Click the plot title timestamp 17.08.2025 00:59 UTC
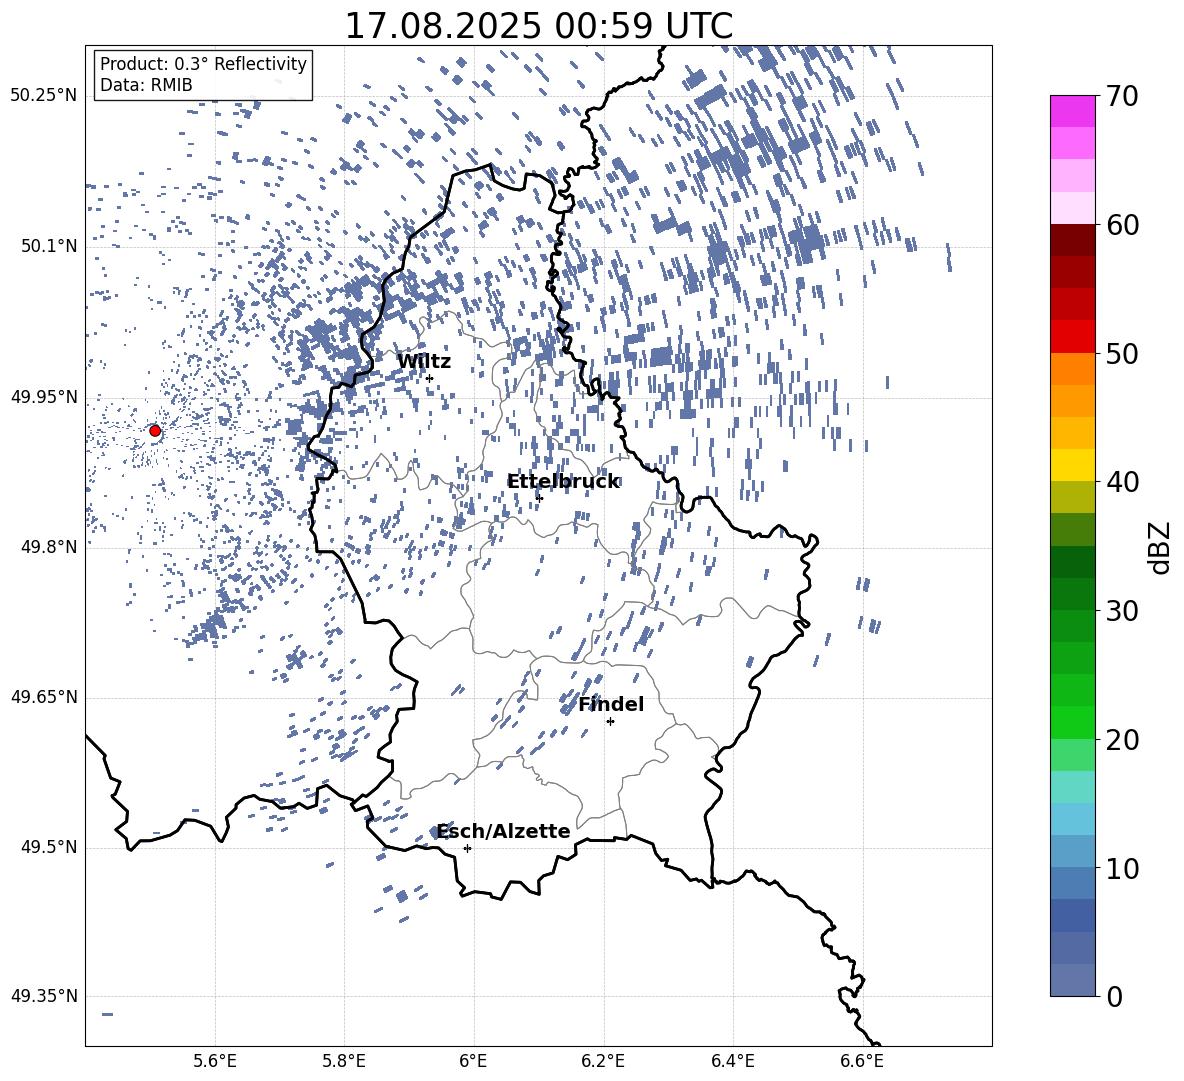 tap(538, 26)
